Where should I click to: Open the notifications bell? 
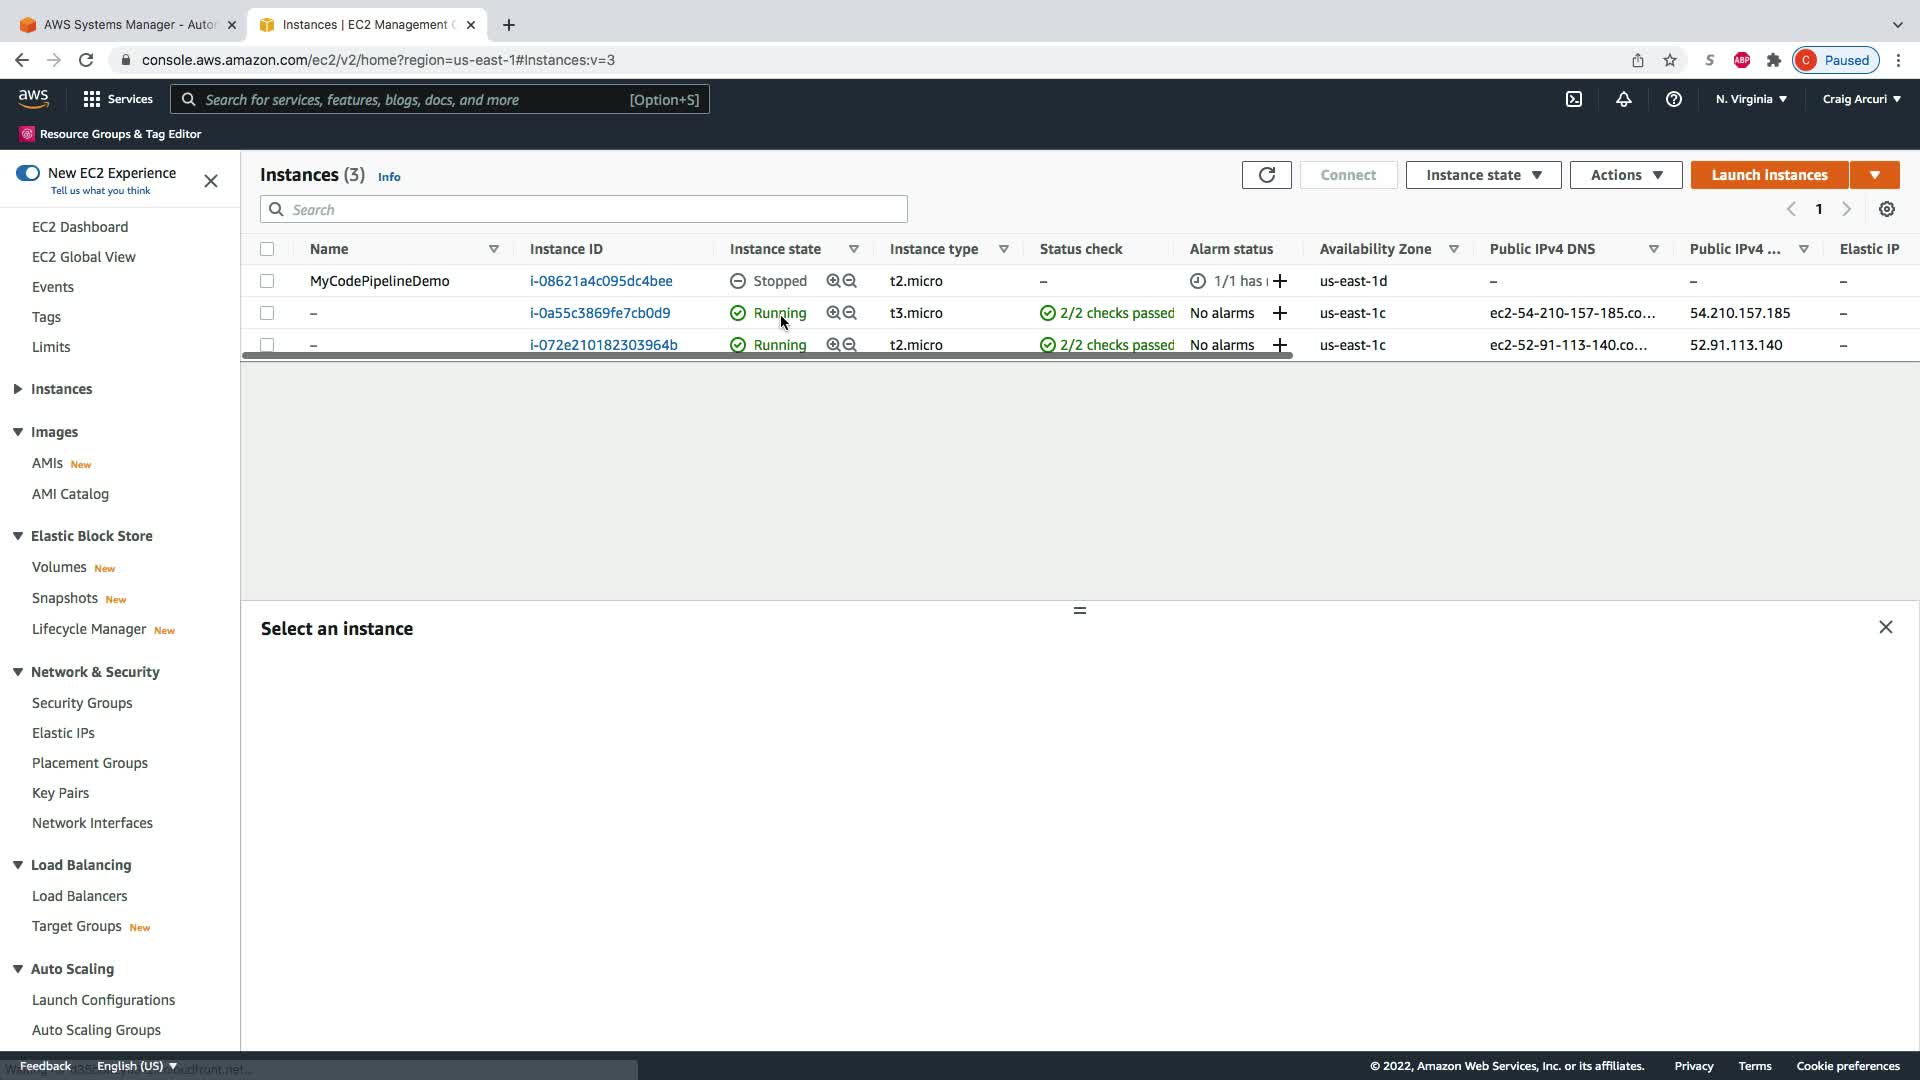pyautogui.click(x=1623, y=99)
